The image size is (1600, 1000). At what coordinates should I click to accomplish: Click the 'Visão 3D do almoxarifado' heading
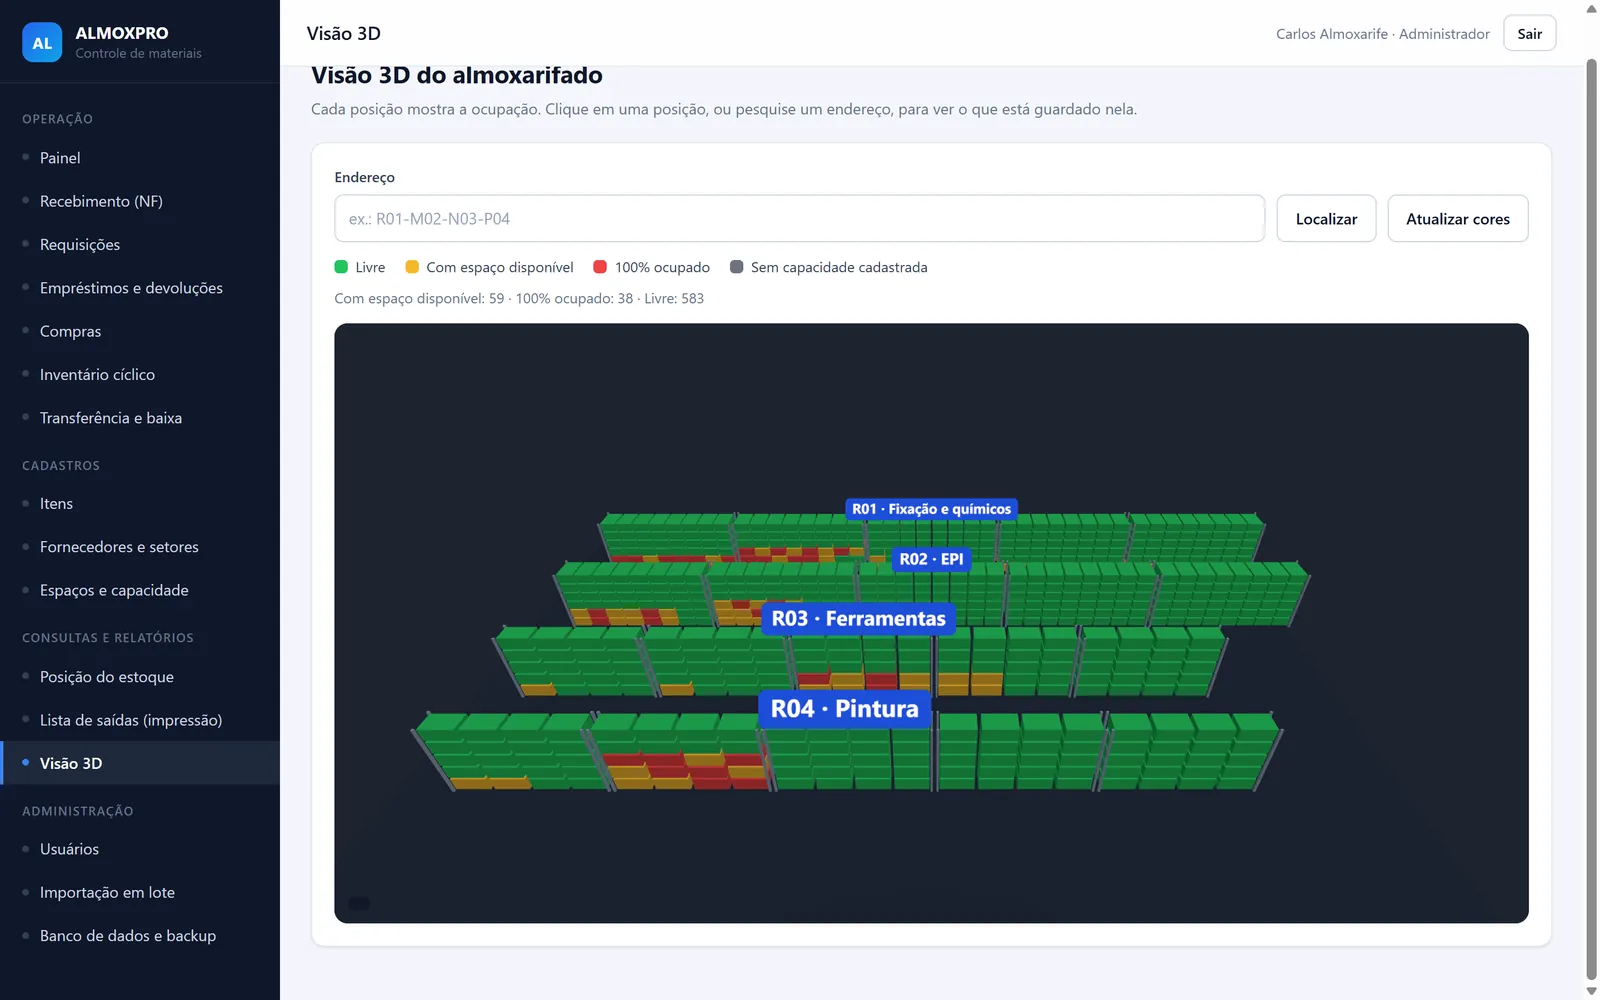[457, 75]
